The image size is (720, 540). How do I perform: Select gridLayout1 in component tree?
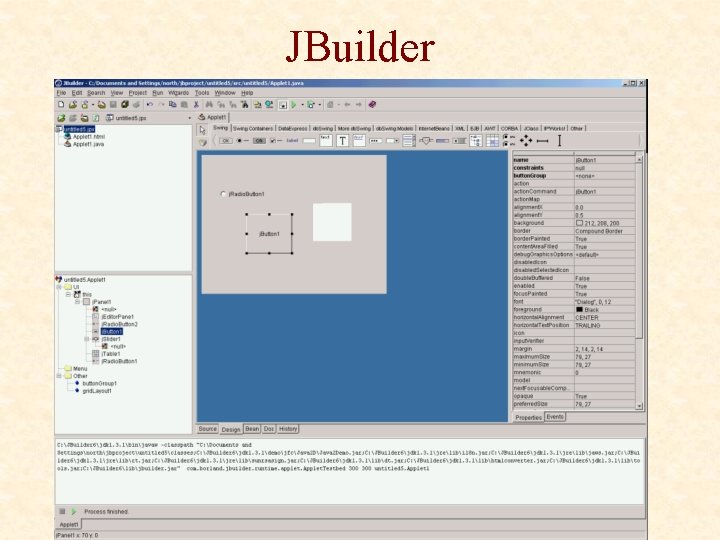97,391
